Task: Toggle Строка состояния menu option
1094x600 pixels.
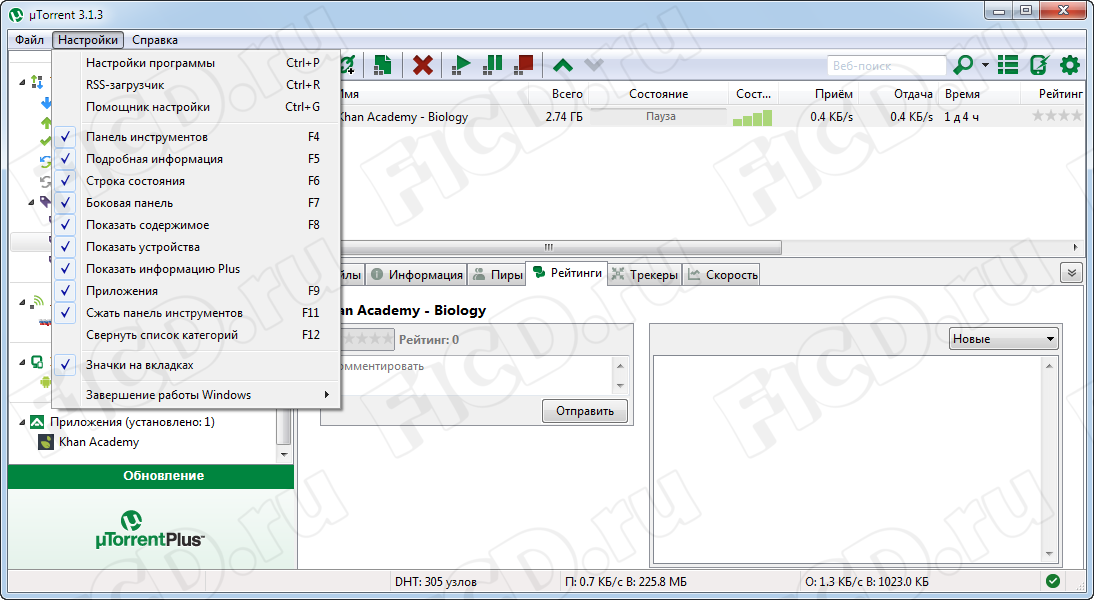Action: (196, 181)
